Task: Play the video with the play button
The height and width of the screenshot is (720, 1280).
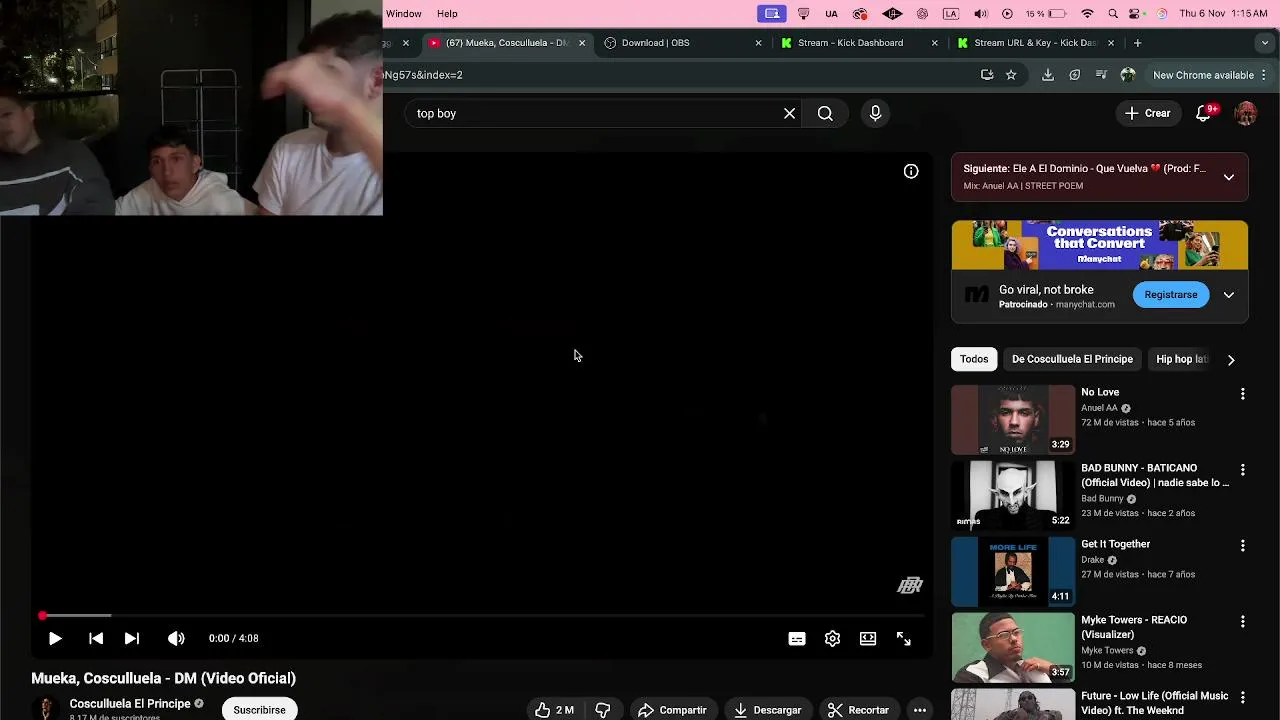Action: (x=55, y=638)
